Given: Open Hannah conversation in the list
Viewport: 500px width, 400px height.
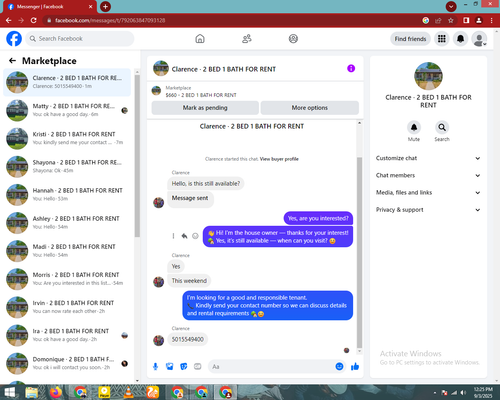Looking at the screenshot, I should tap(67, 195).
